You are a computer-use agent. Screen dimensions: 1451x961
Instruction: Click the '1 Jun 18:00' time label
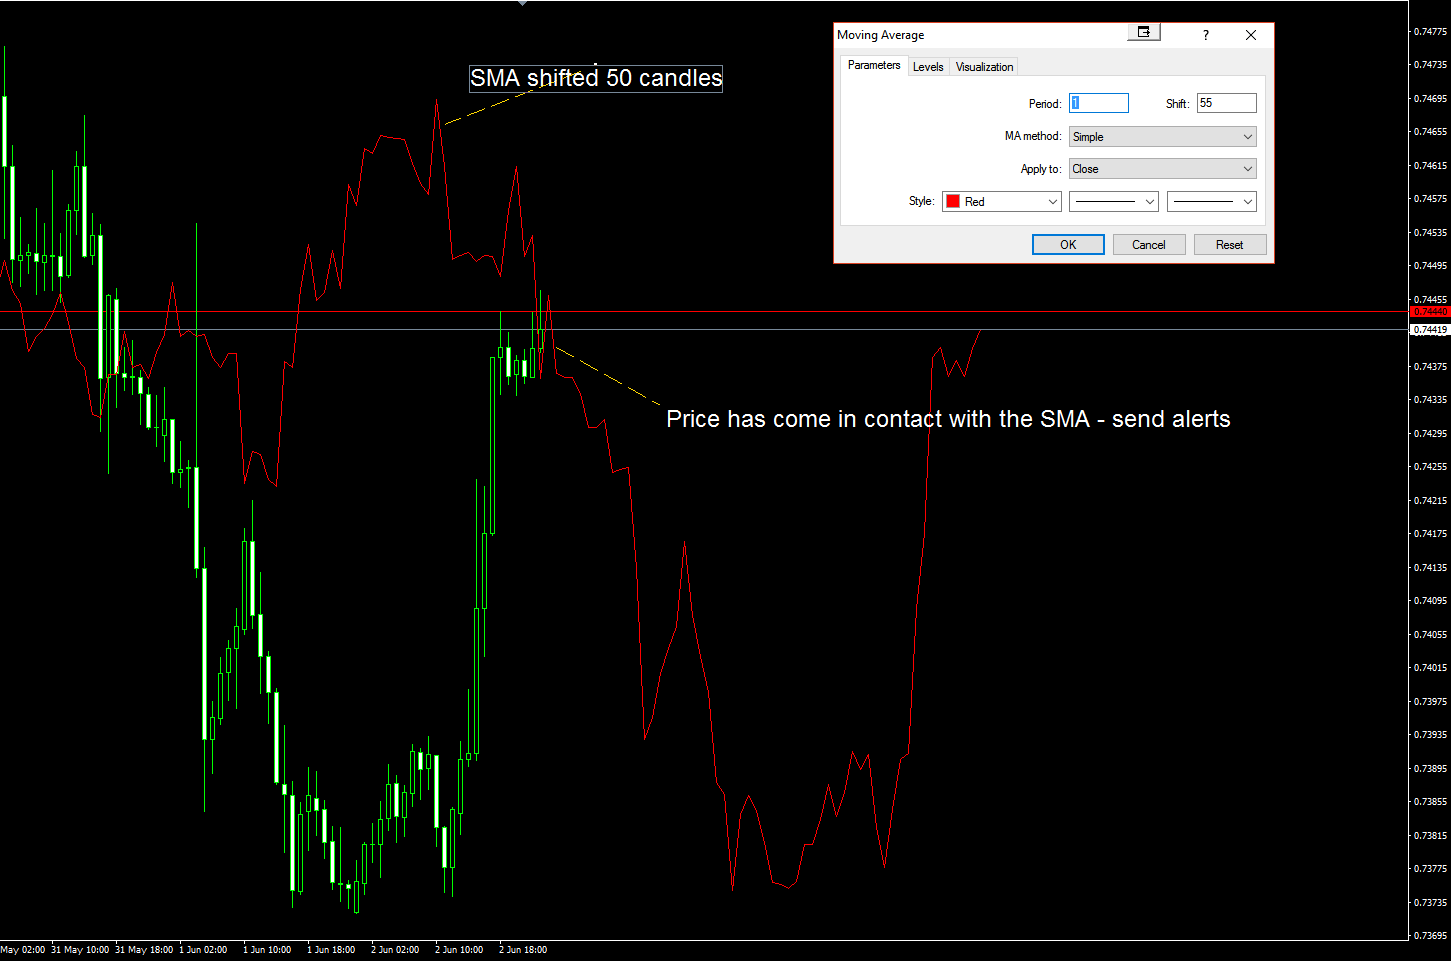(331, 950)
